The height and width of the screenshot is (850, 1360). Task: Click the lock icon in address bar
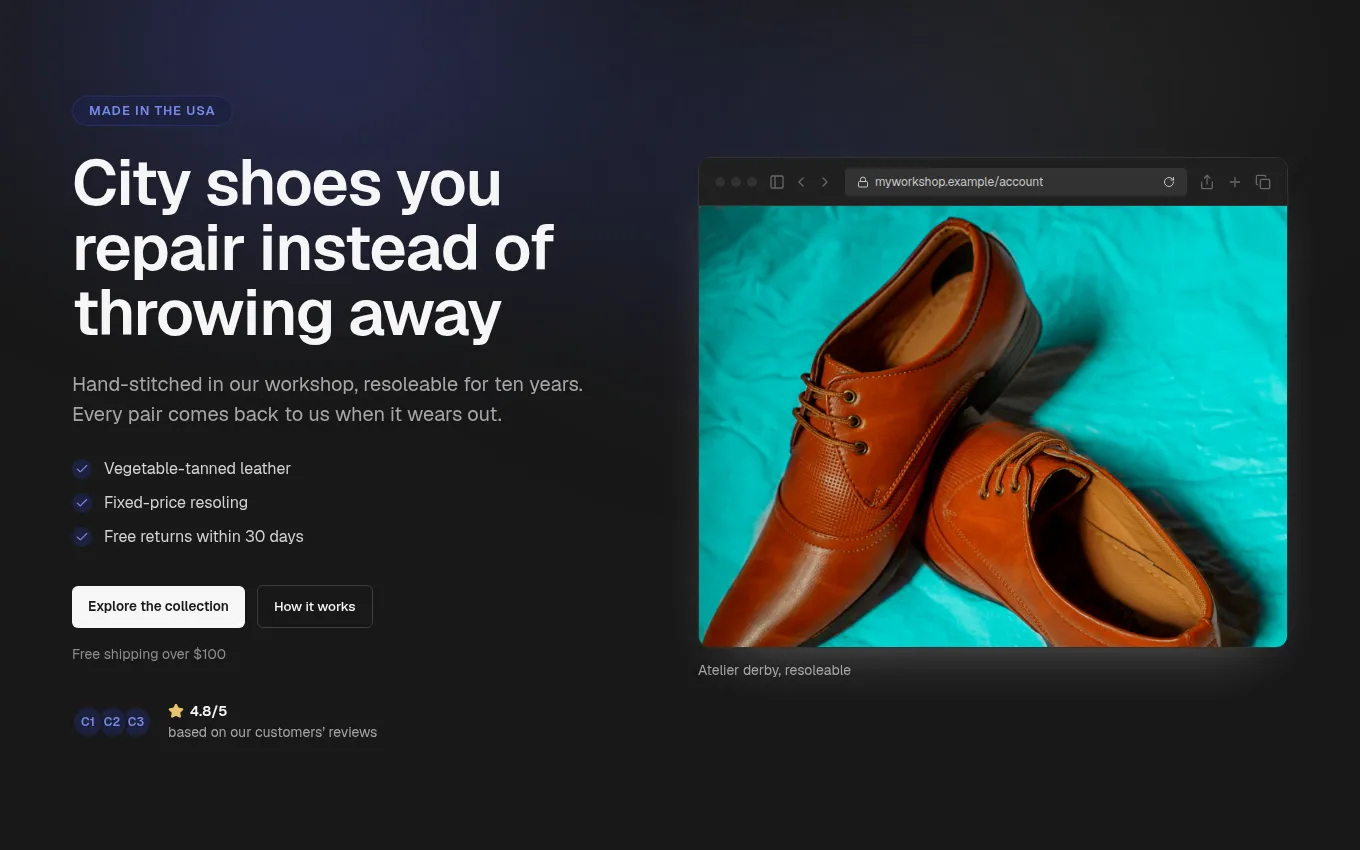[863, 182]
